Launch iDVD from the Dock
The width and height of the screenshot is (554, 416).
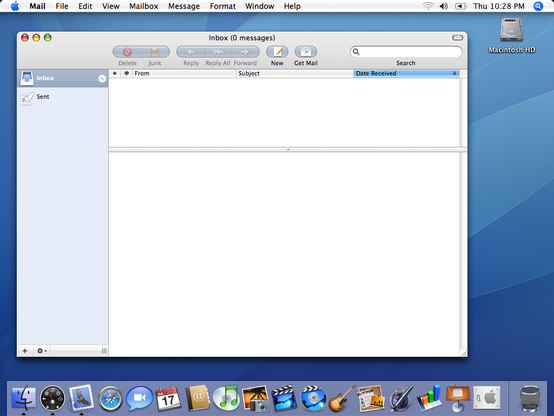pos(313,398)
